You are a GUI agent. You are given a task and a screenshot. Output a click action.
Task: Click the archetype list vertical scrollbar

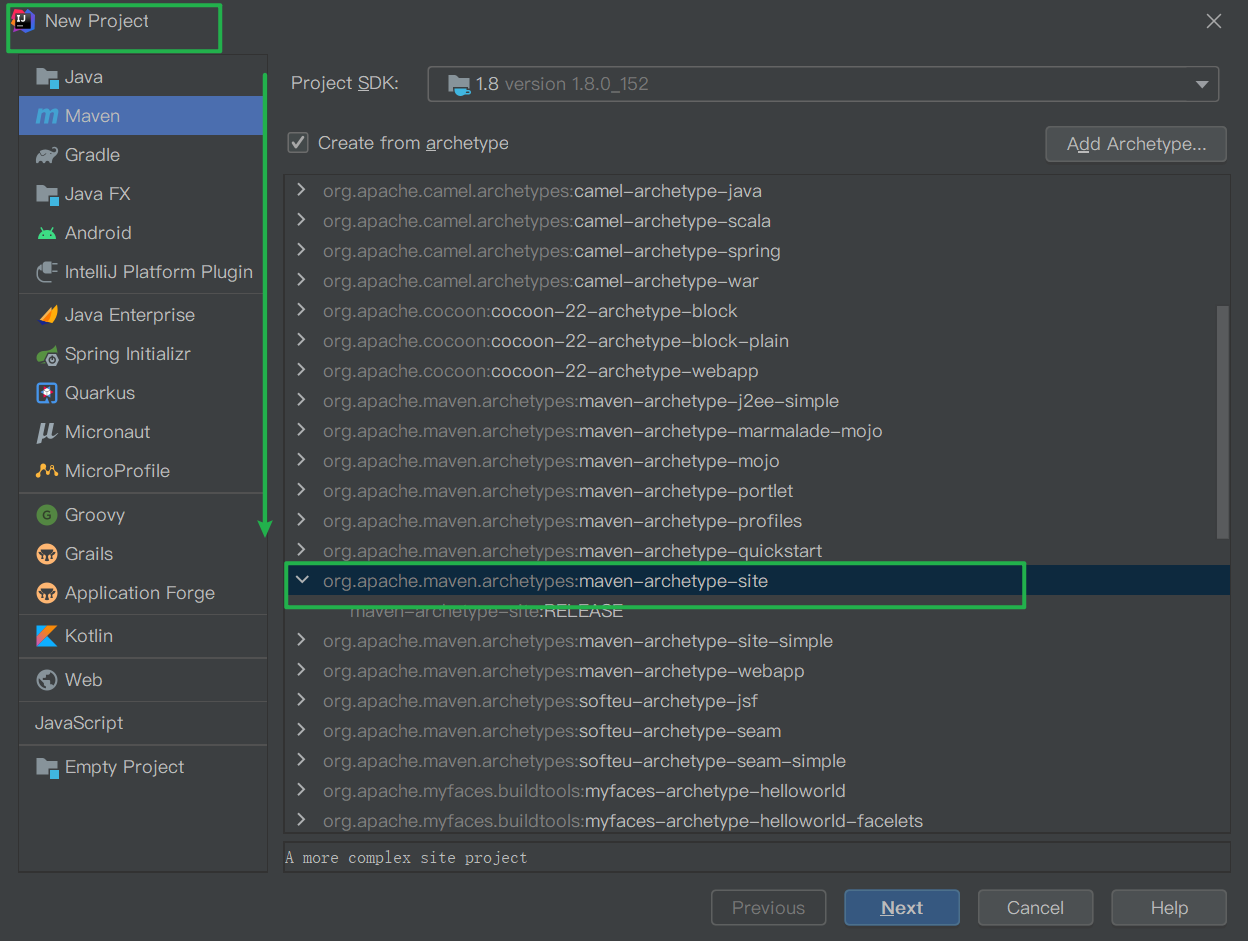(1222, 422)
